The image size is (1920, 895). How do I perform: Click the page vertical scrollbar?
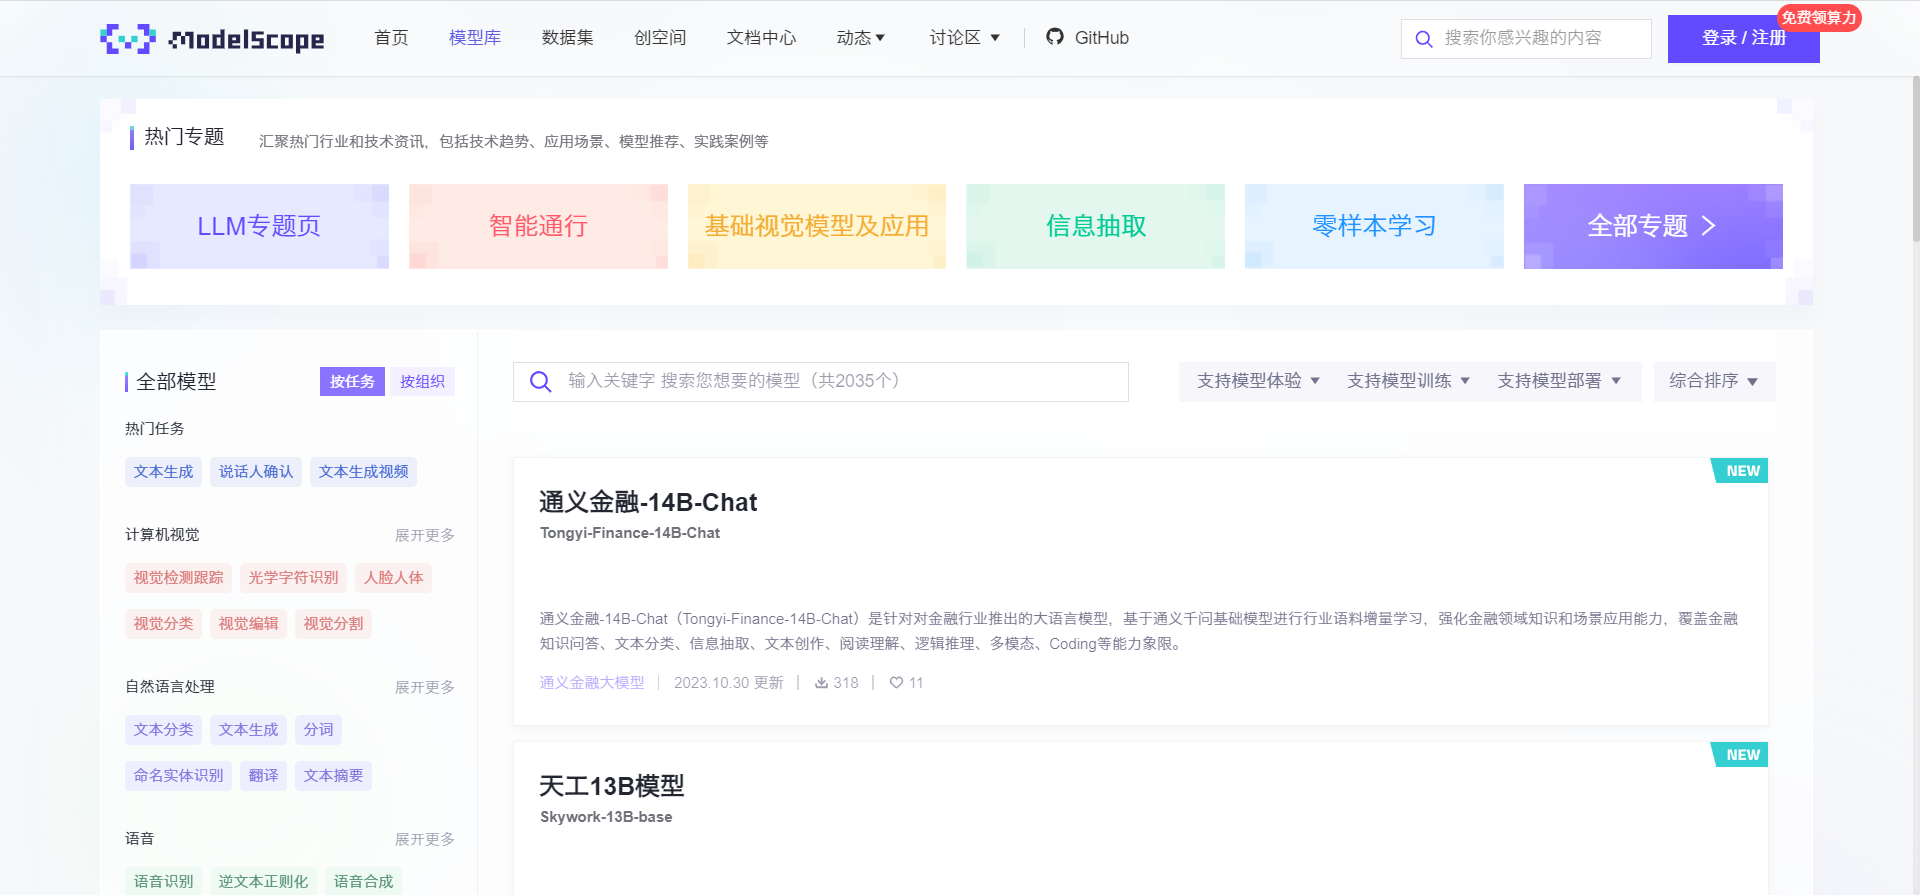tap(1914, 160)
